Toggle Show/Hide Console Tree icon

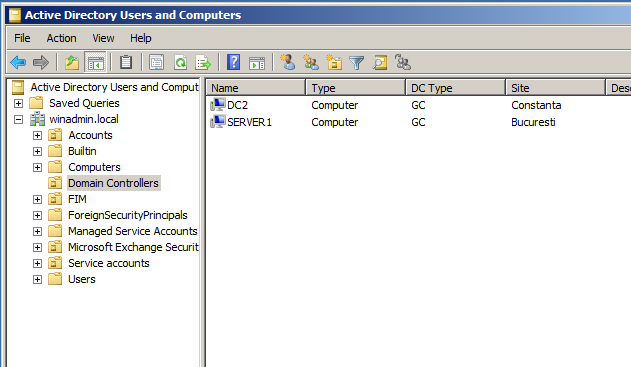[95, 62]
